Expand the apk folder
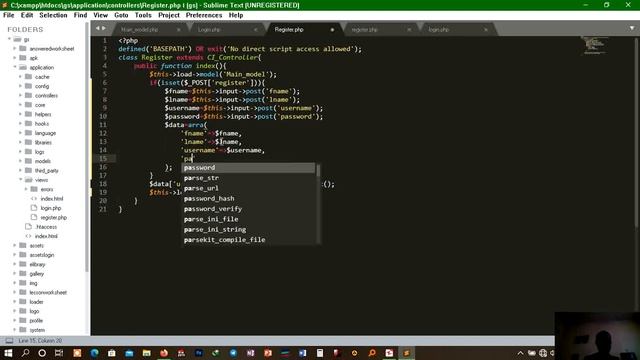The height and width of the screenshot is (360, 640). (15, 58)
